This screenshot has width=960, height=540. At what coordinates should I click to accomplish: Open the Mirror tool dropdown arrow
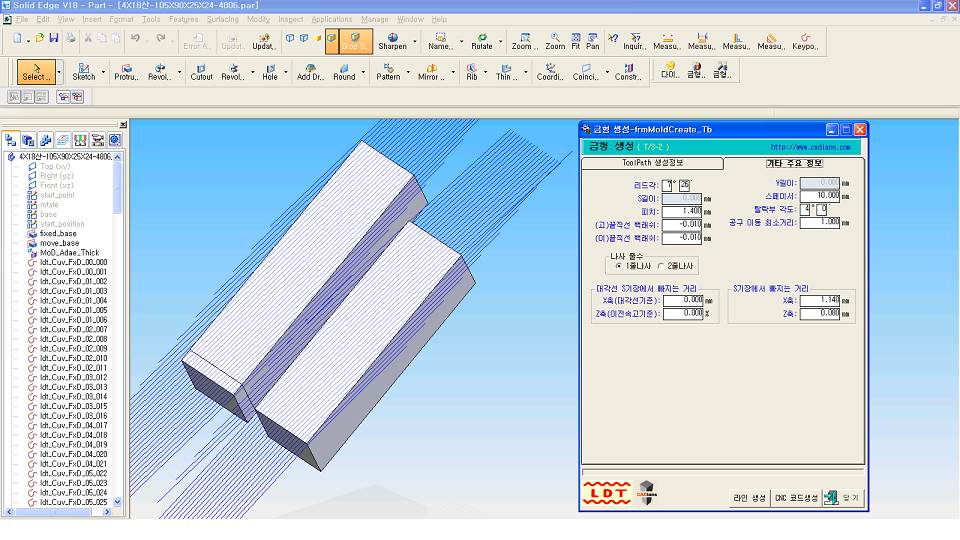(454, 72)
